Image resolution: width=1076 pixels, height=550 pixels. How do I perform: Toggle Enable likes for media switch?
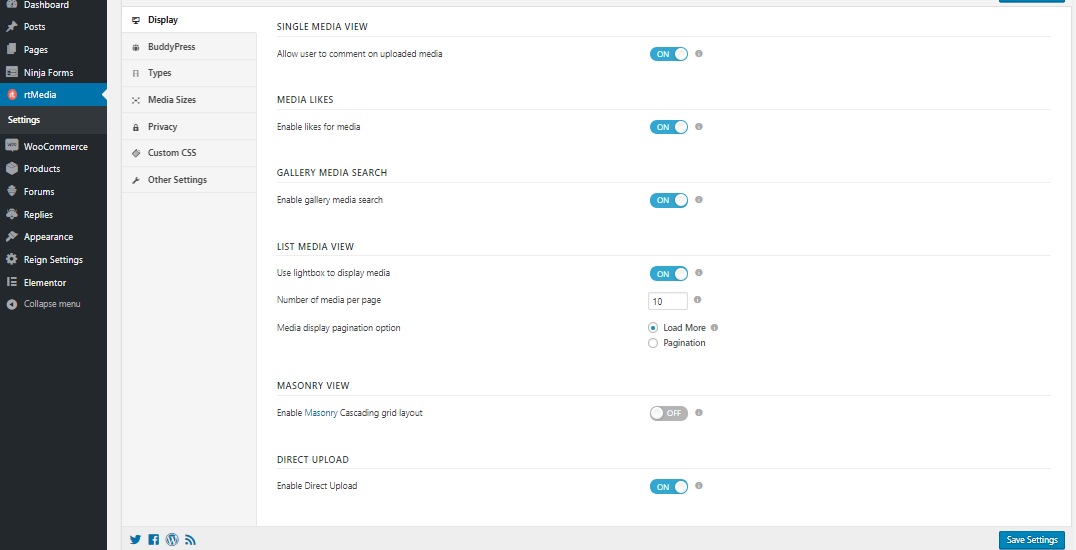[x=668, y=127]
